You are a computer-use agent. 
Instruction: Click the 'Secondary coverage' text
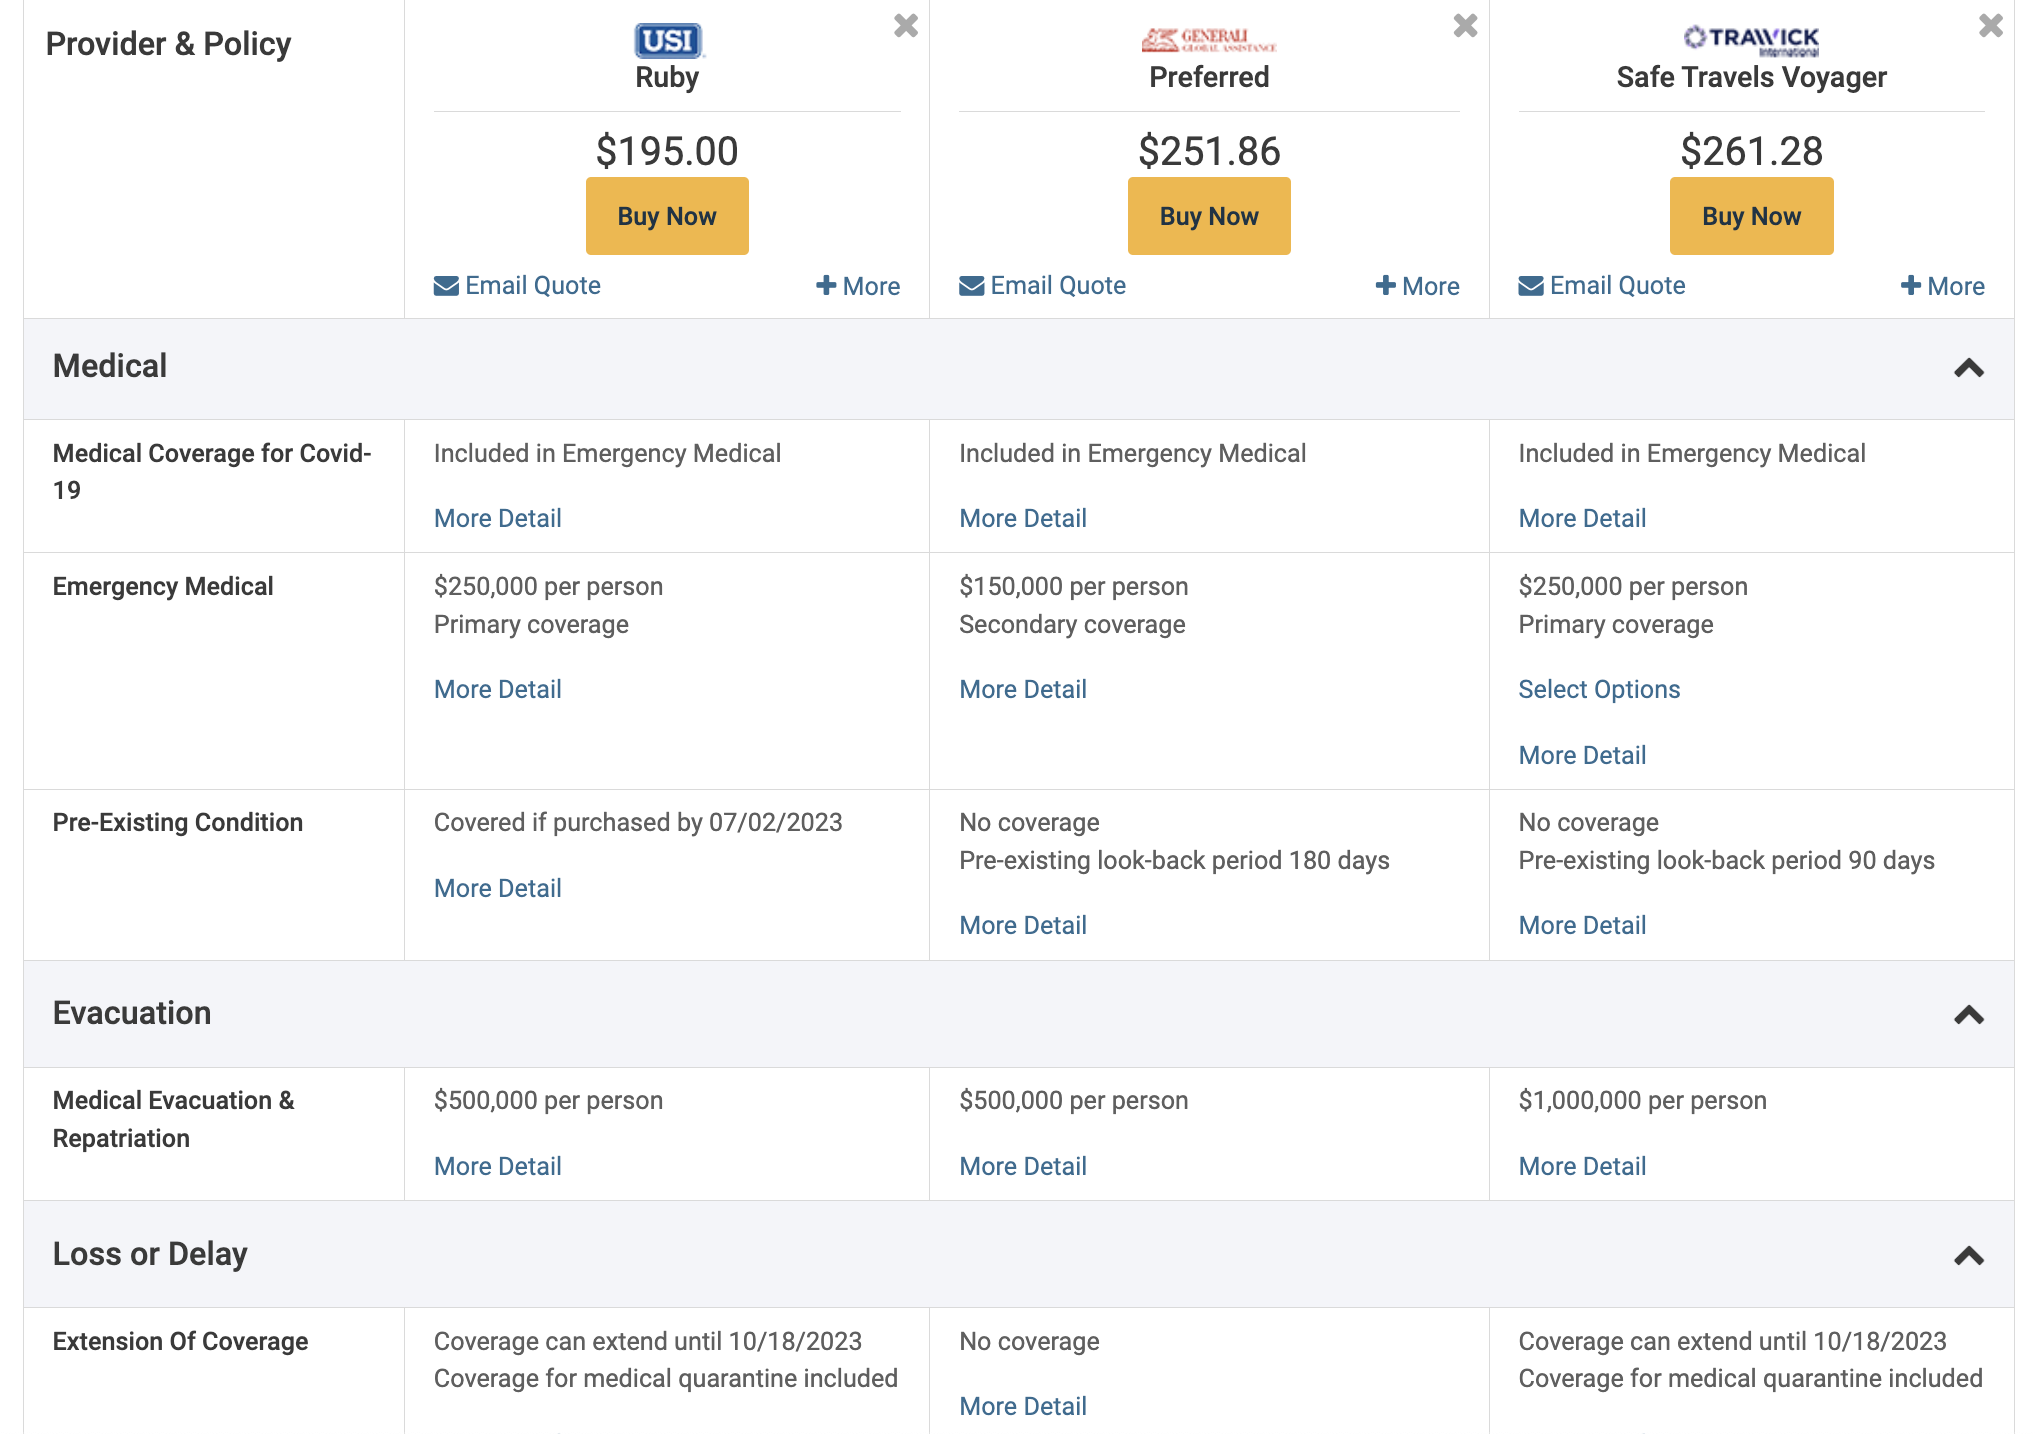1072,624
